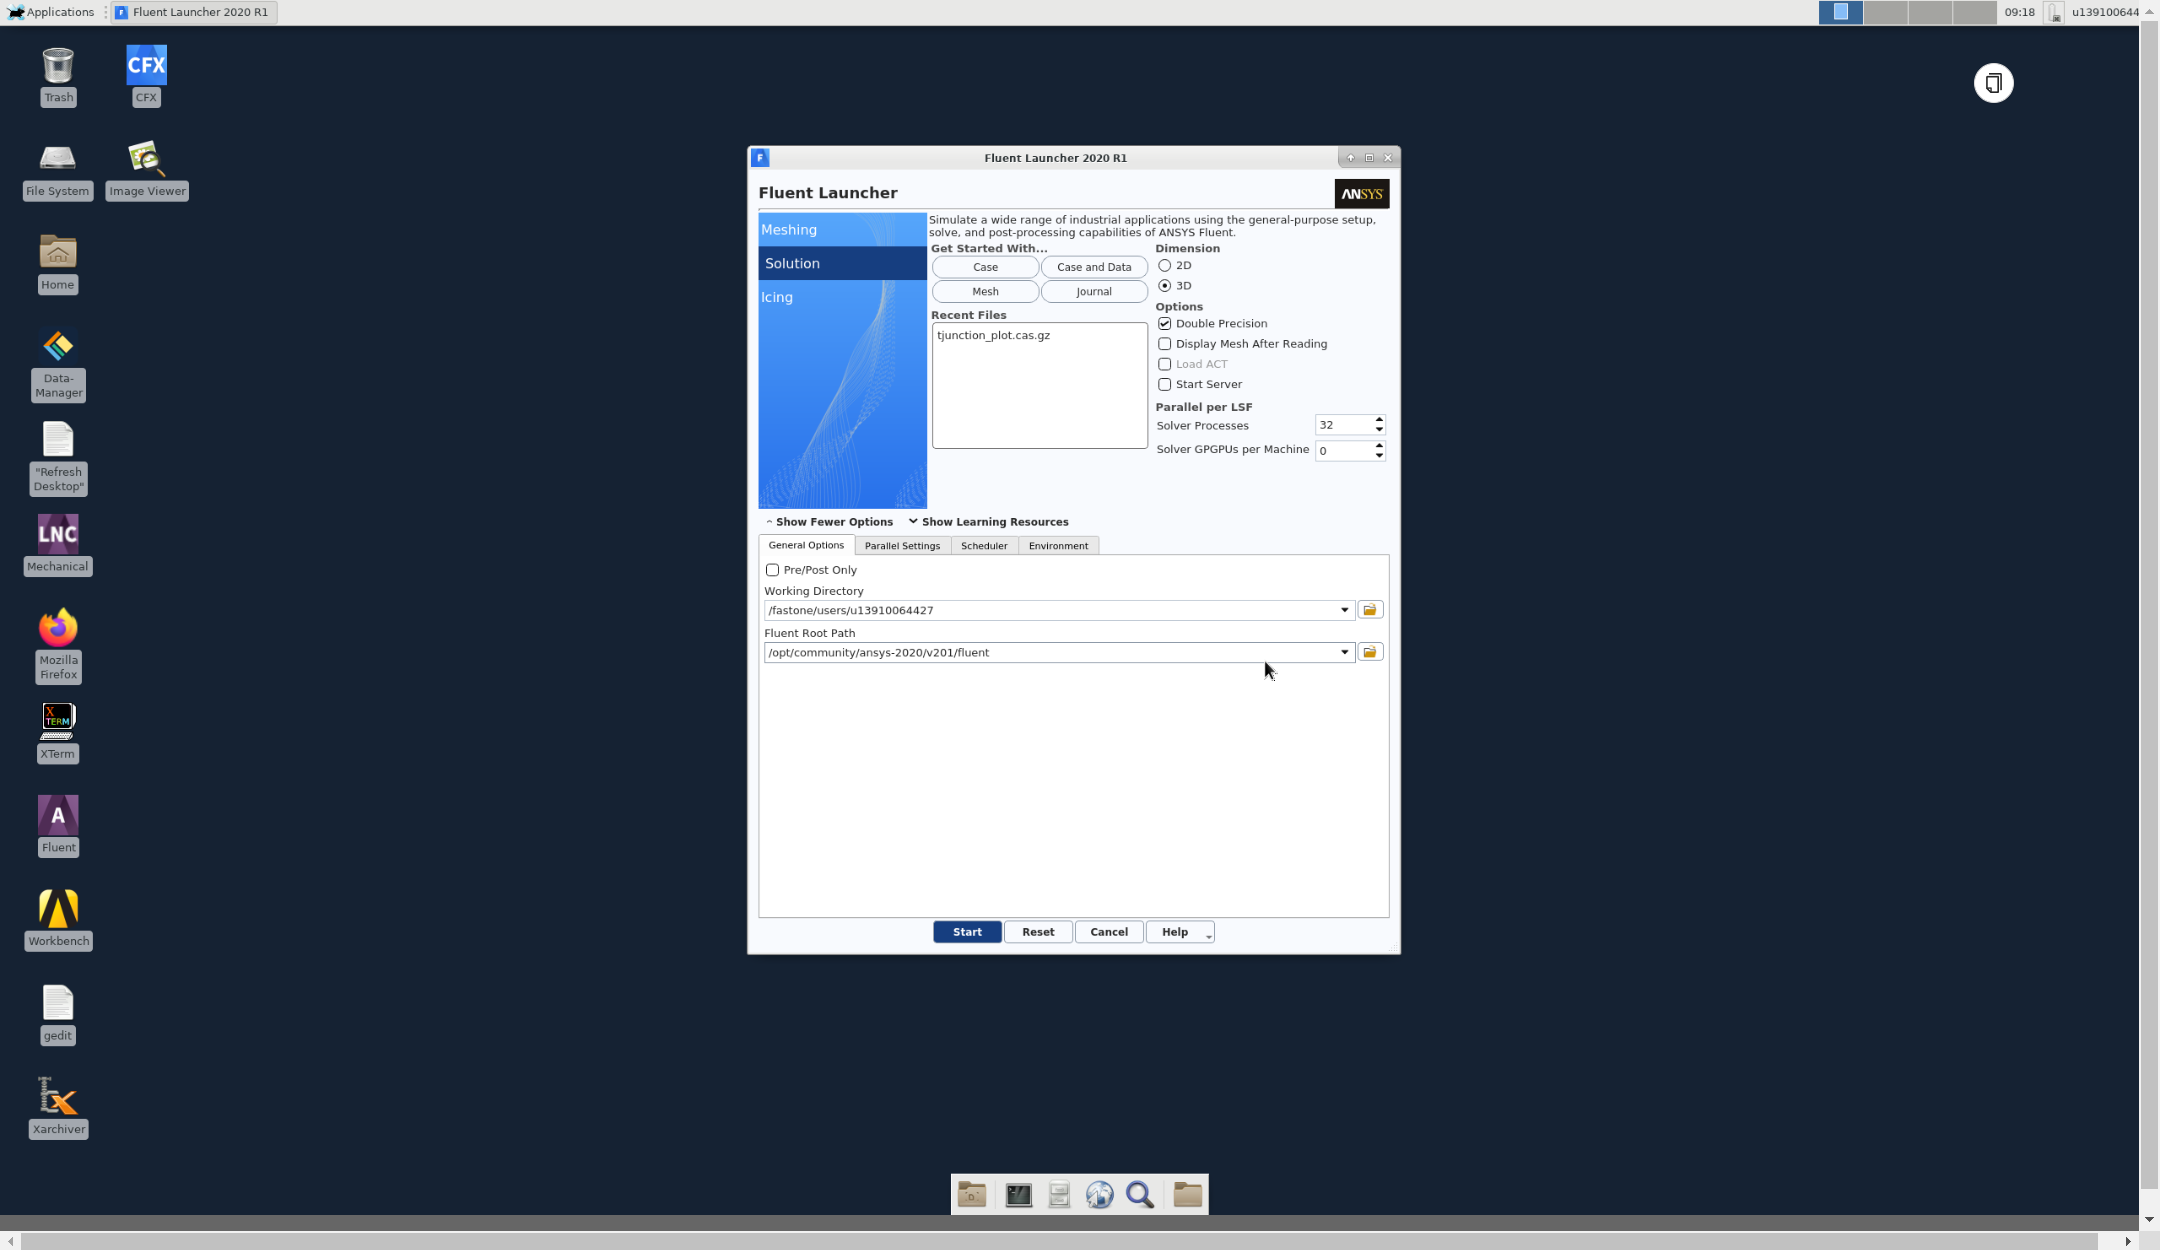Select Meshing mode in the sidebar
This screenshot has width=2160, height=1250.
click(x=842, y=230)
